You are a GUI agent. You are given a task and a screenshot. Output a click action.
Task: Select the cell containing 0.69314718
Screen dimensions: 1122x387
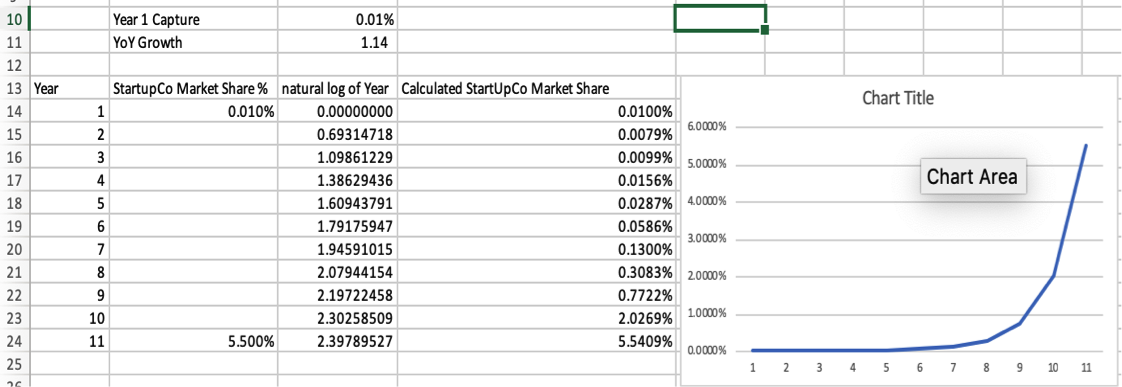(337, 135)
